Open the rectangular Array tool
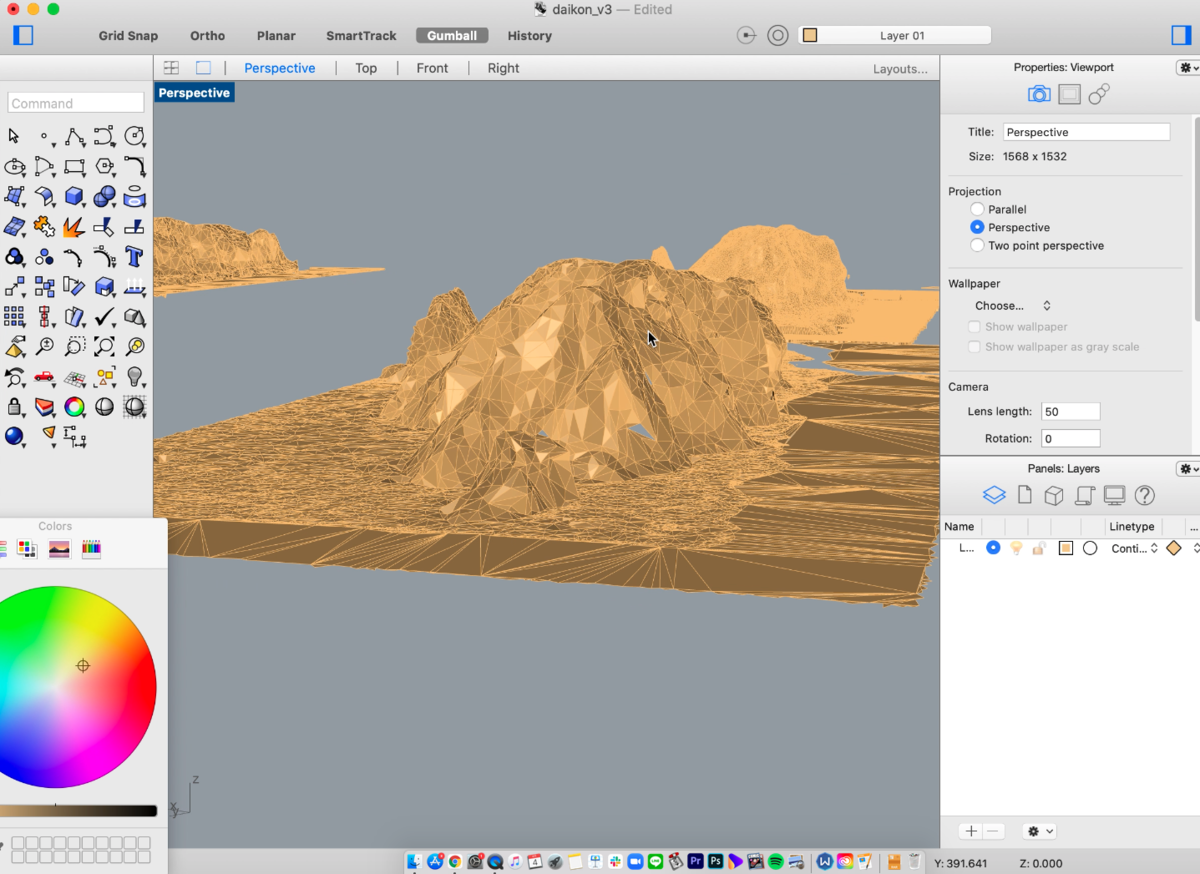The image size is (1200, 874). click(14, 317)
